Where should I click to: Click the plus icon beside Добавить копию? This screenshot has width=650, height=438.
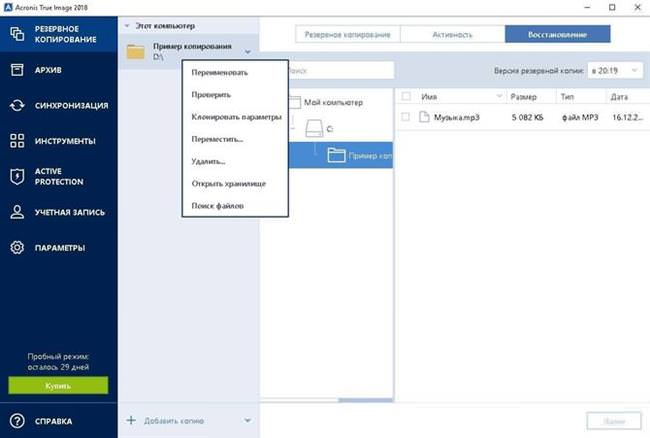[131, 420]
